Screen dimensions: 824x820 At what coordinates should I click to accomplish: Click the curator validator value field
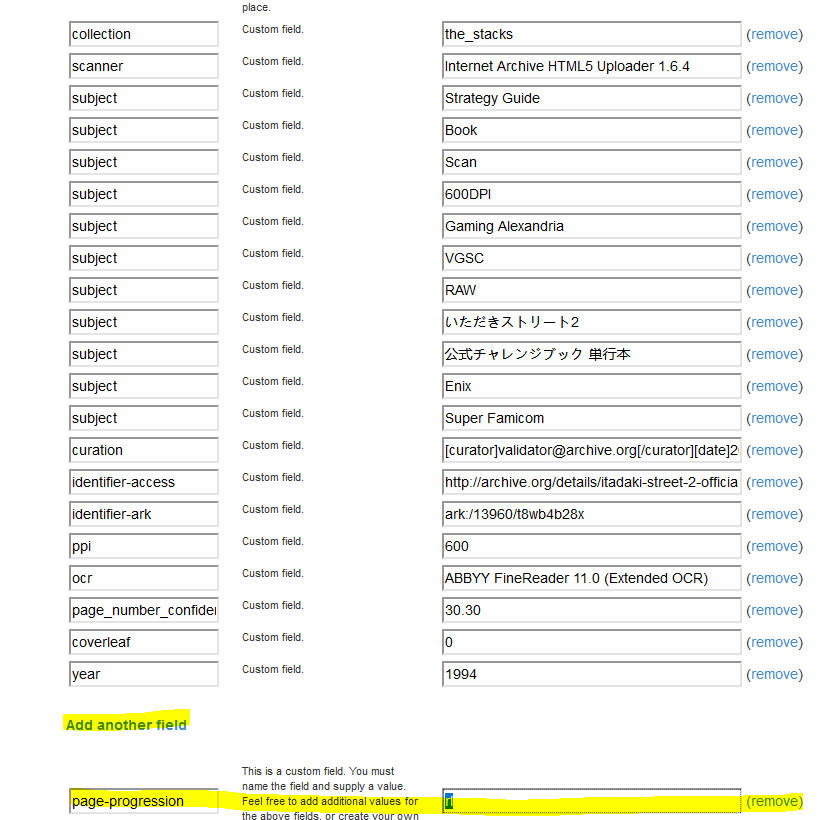click(592, 450)
